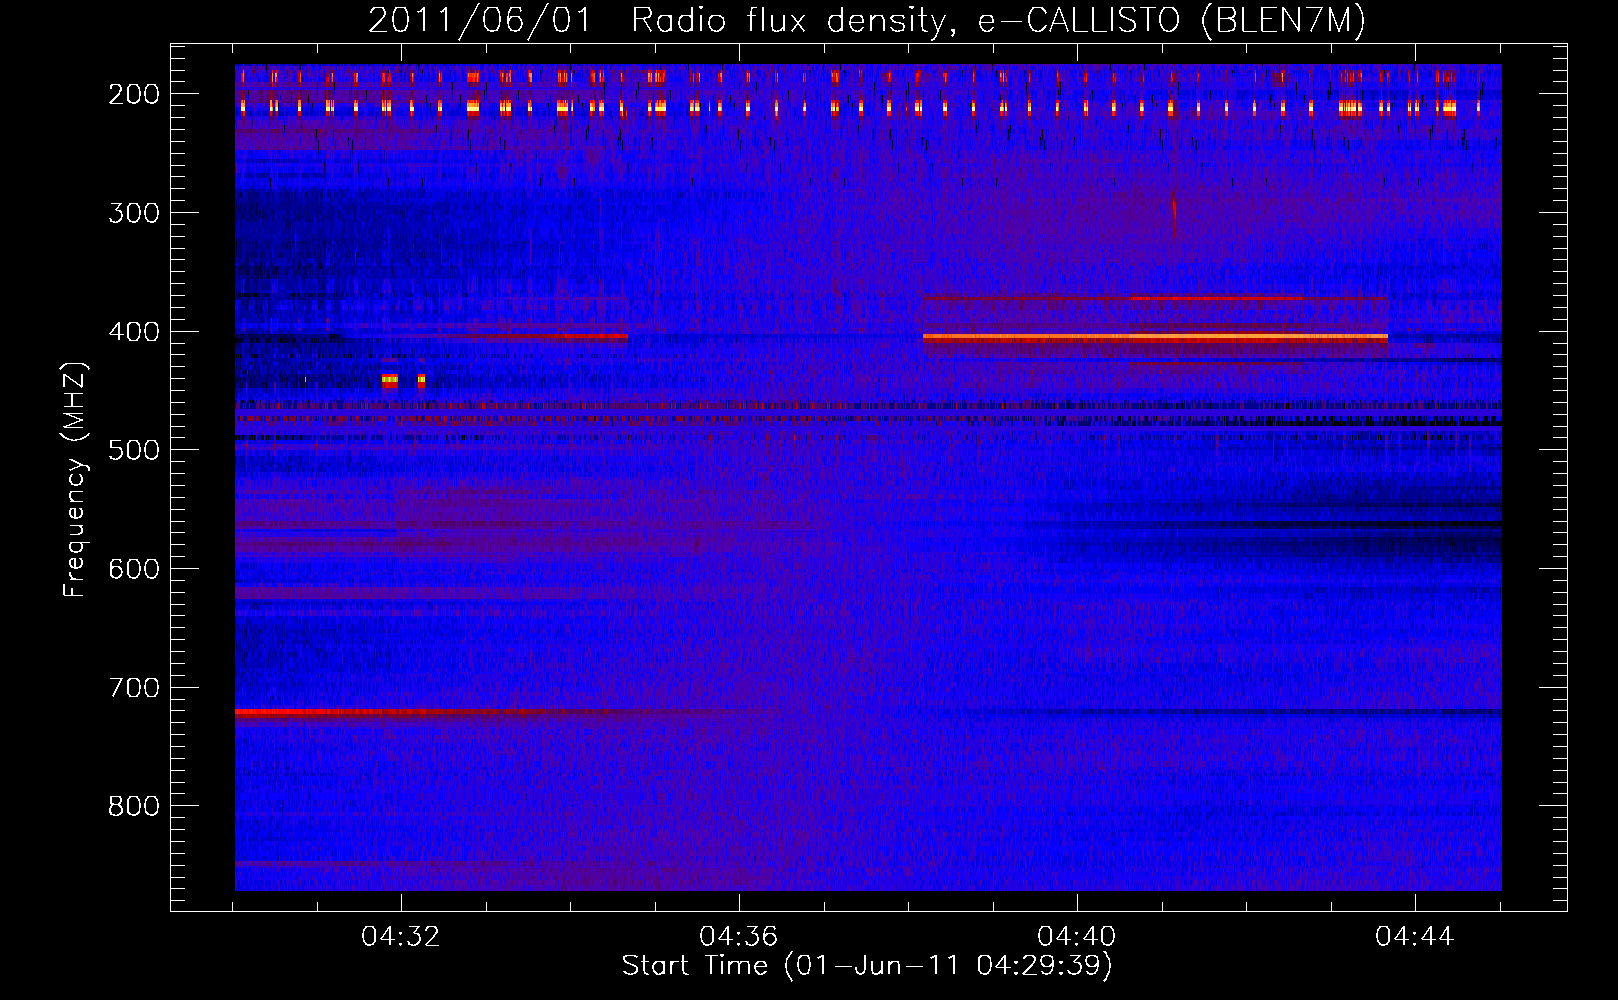Click the 700 frequency tick label
This screenshot has height=1000, width=1618.
(134, 688)
